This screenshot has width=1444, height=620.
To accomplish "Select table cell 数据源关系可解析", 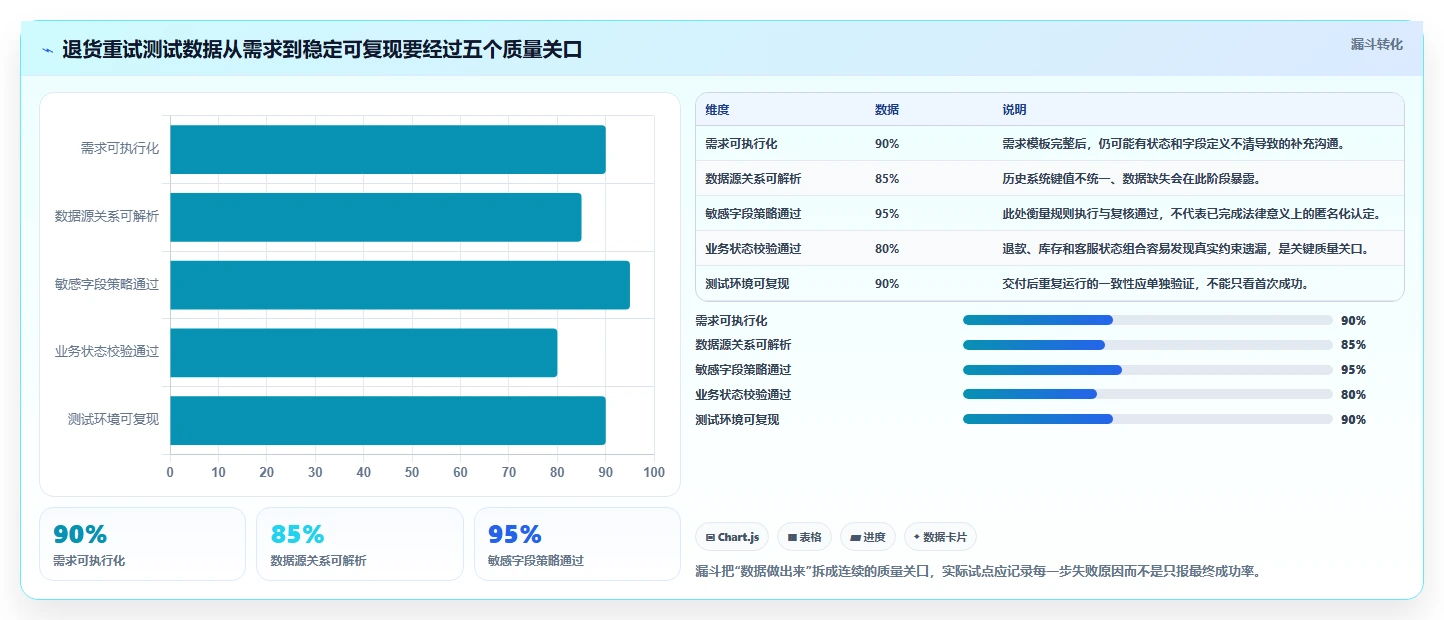I will (753, 179).
